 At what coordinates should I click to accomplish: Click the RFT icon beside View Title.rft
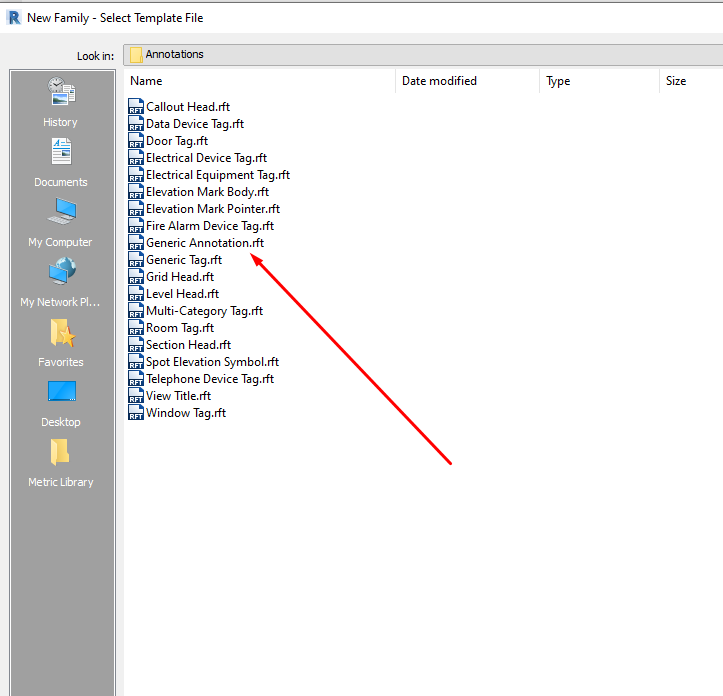[x=136, y=396]
